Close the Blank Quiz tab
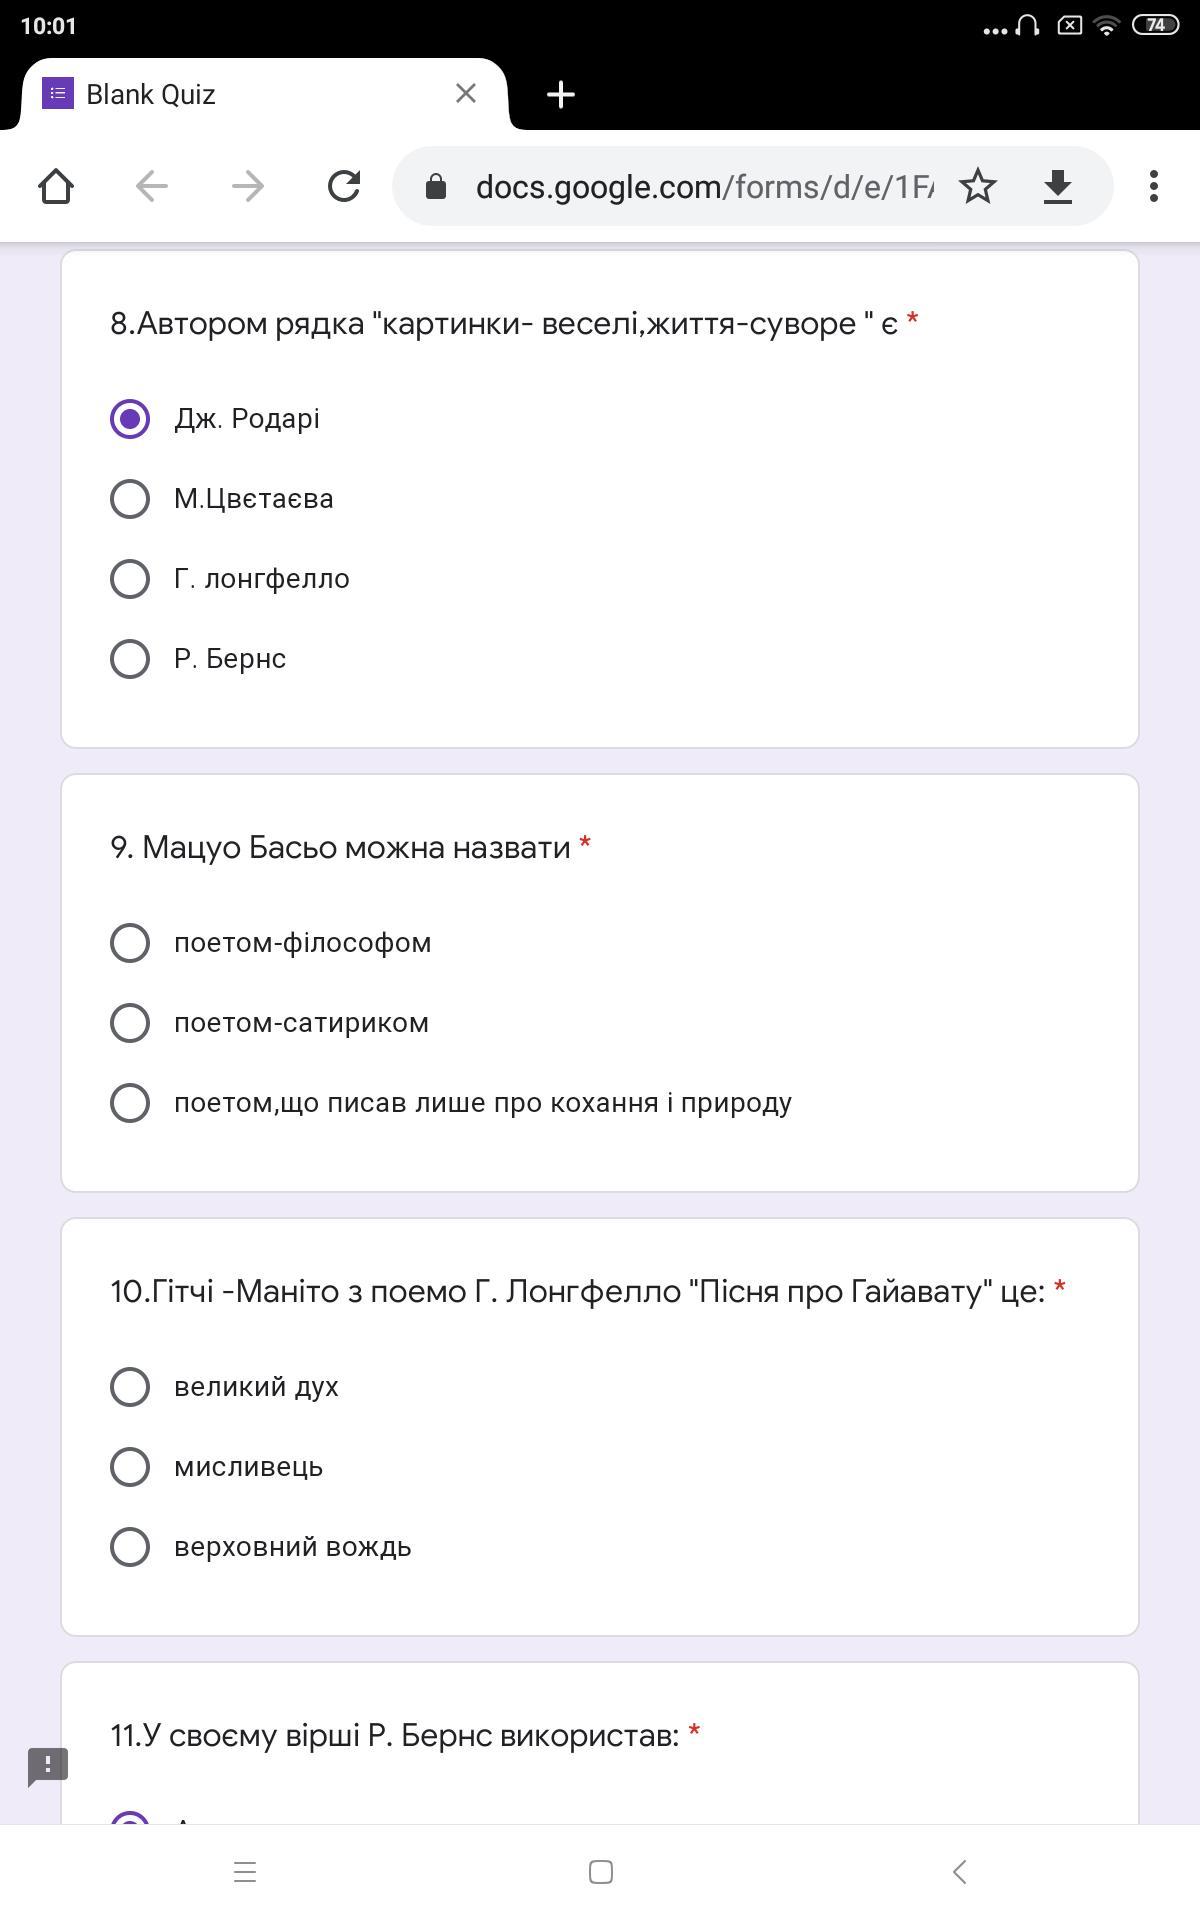 465,94
